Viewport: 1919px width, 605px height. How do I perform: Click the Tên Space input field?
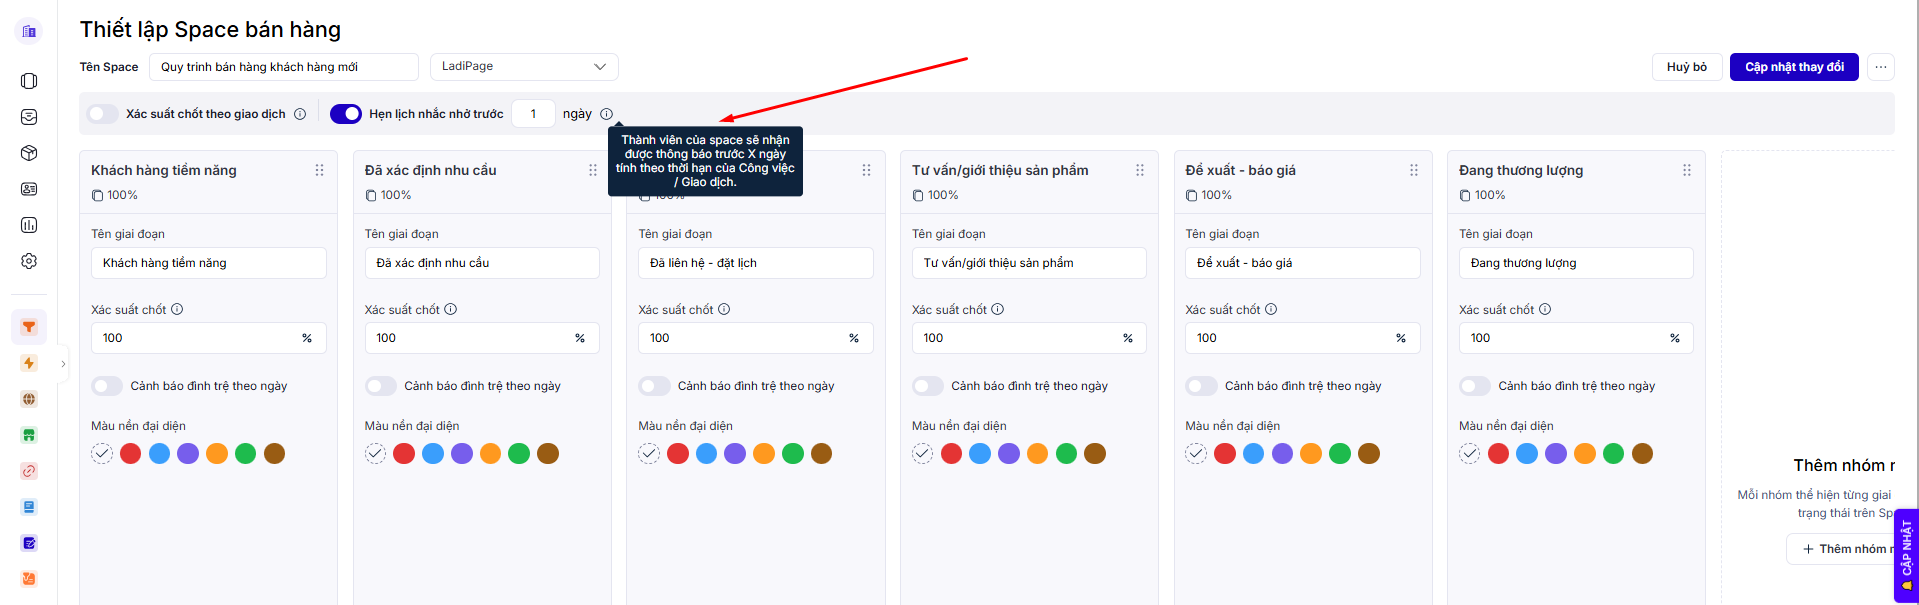283,67
